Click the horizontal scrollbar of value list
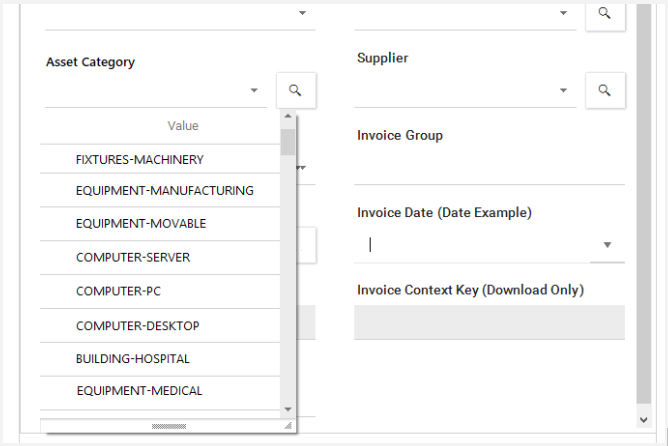 [x=169, y=426]
